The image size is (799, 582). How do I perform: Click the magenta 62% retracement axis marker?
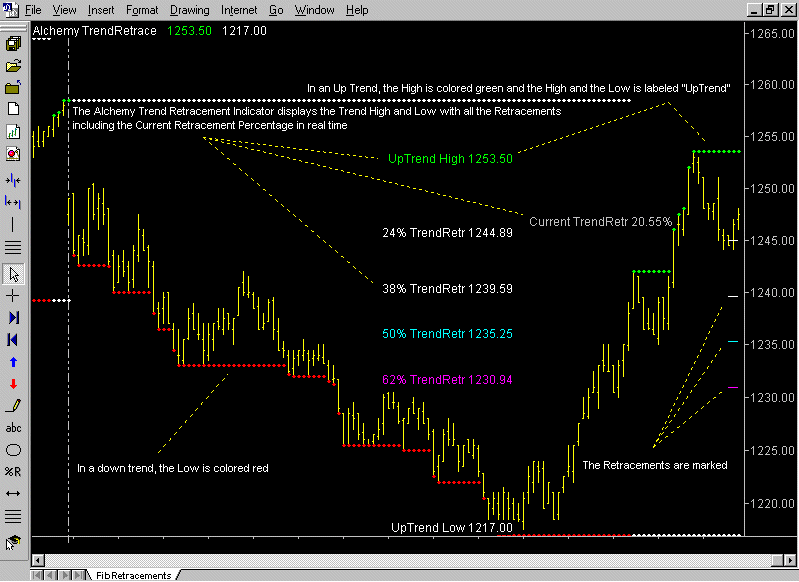point(733,388)
